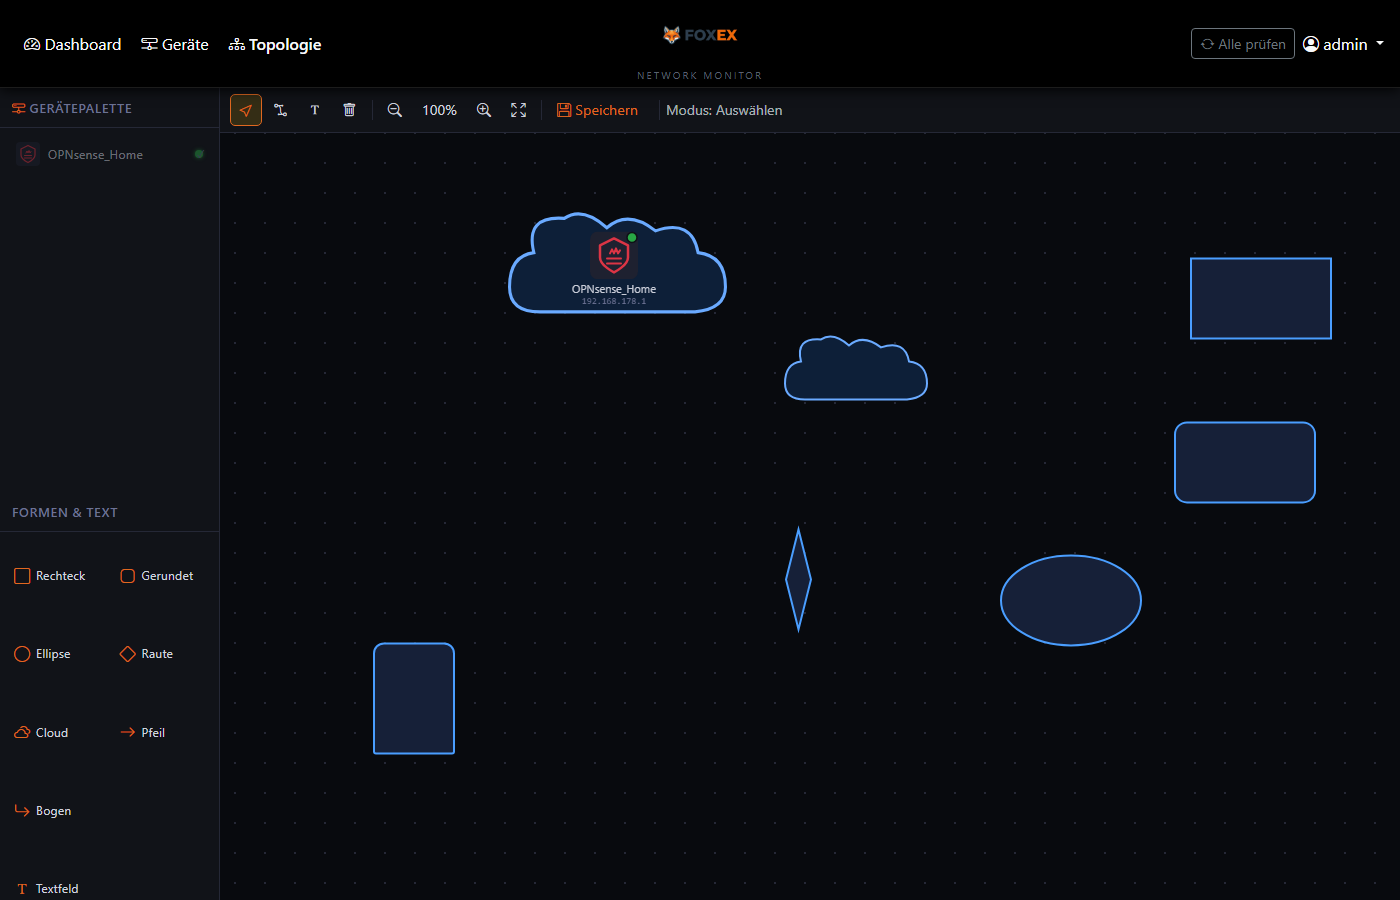1400x900 pixels.
Task: Choose the text tool in toolbar
Action: pyautogui.click(x=315, y=110)
